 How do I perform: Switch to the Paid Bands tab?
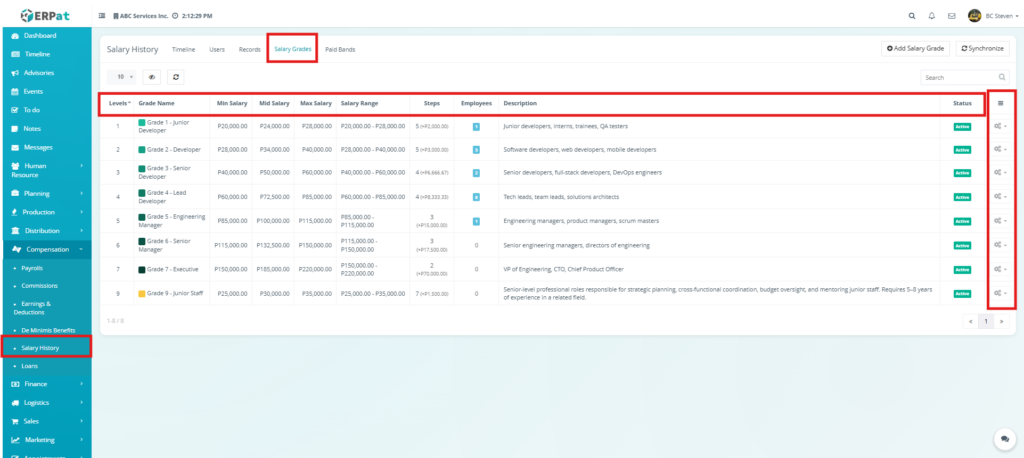point(340,49)
